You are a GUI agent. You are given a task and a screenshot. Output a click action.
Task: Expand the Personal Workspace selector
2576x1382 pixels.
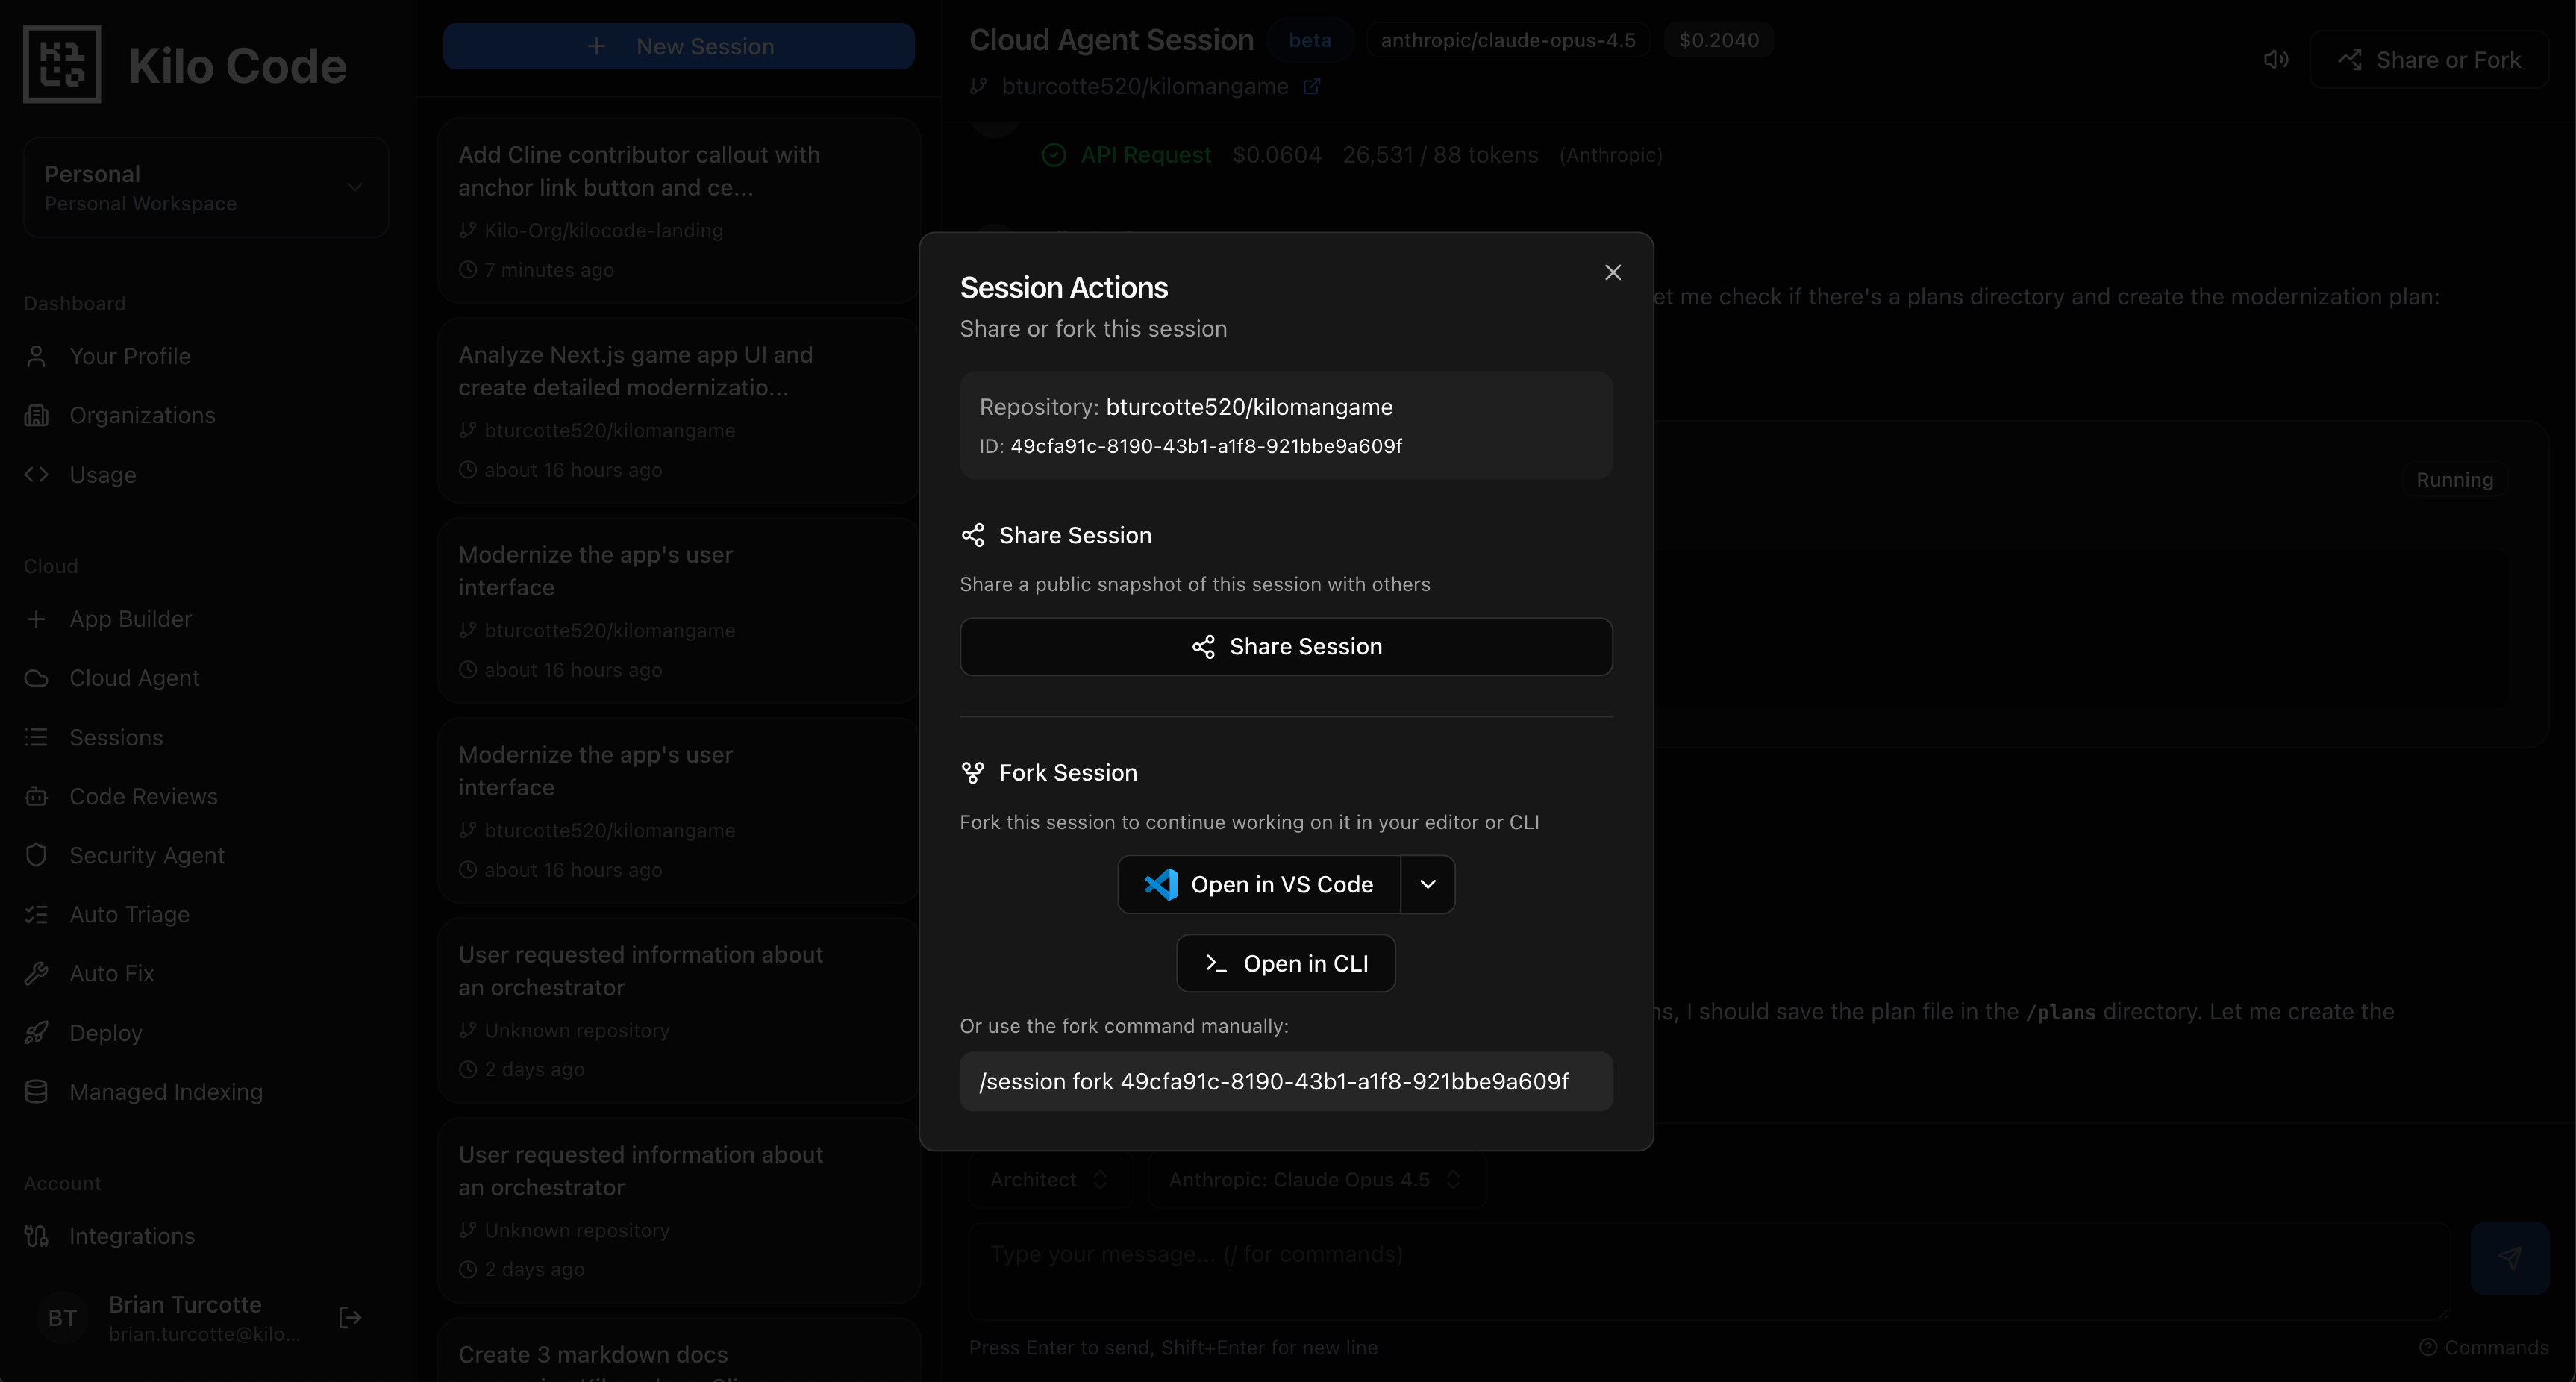coord(206,187)
